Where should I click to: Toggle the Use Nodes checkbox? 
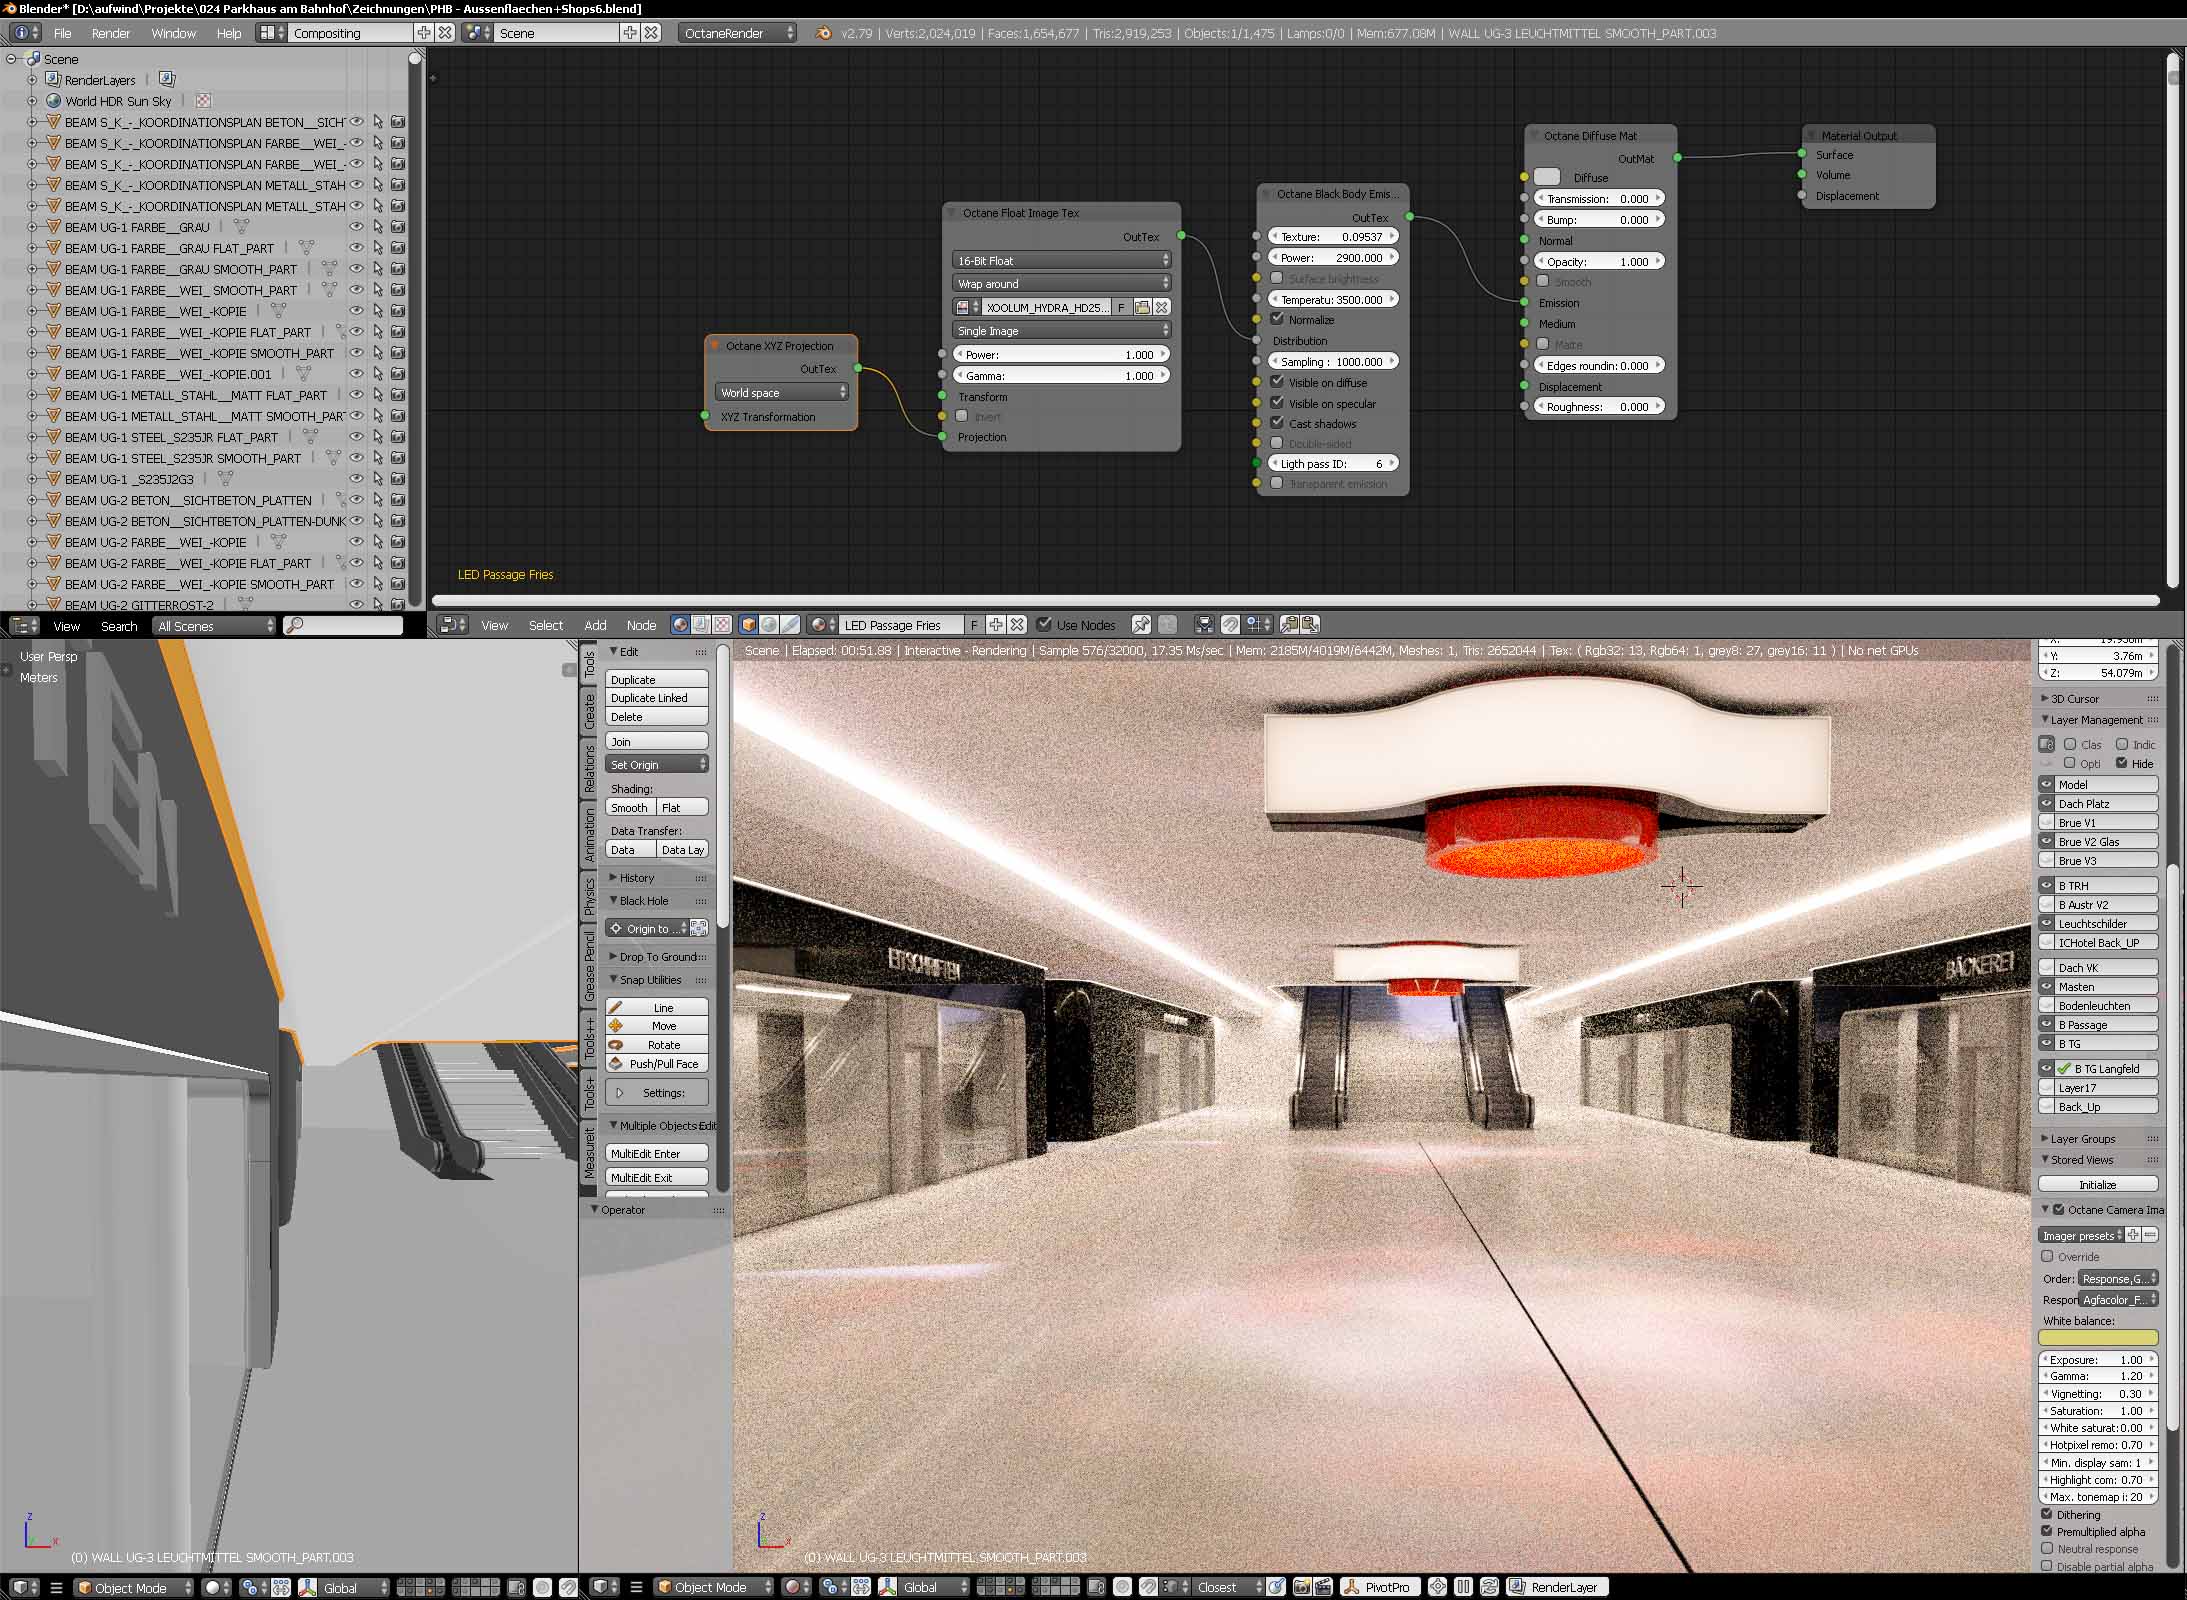(x=1045, y=625)
